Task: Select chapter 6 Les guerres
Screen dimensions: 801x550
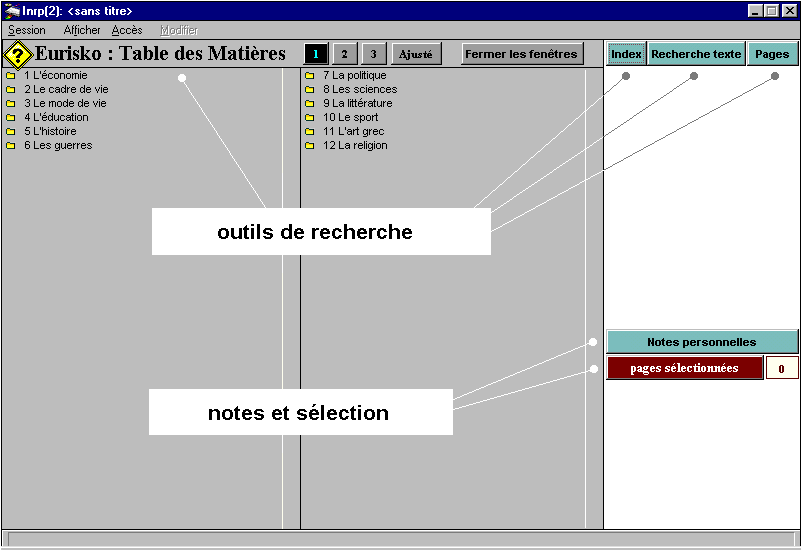Action: 58,146
